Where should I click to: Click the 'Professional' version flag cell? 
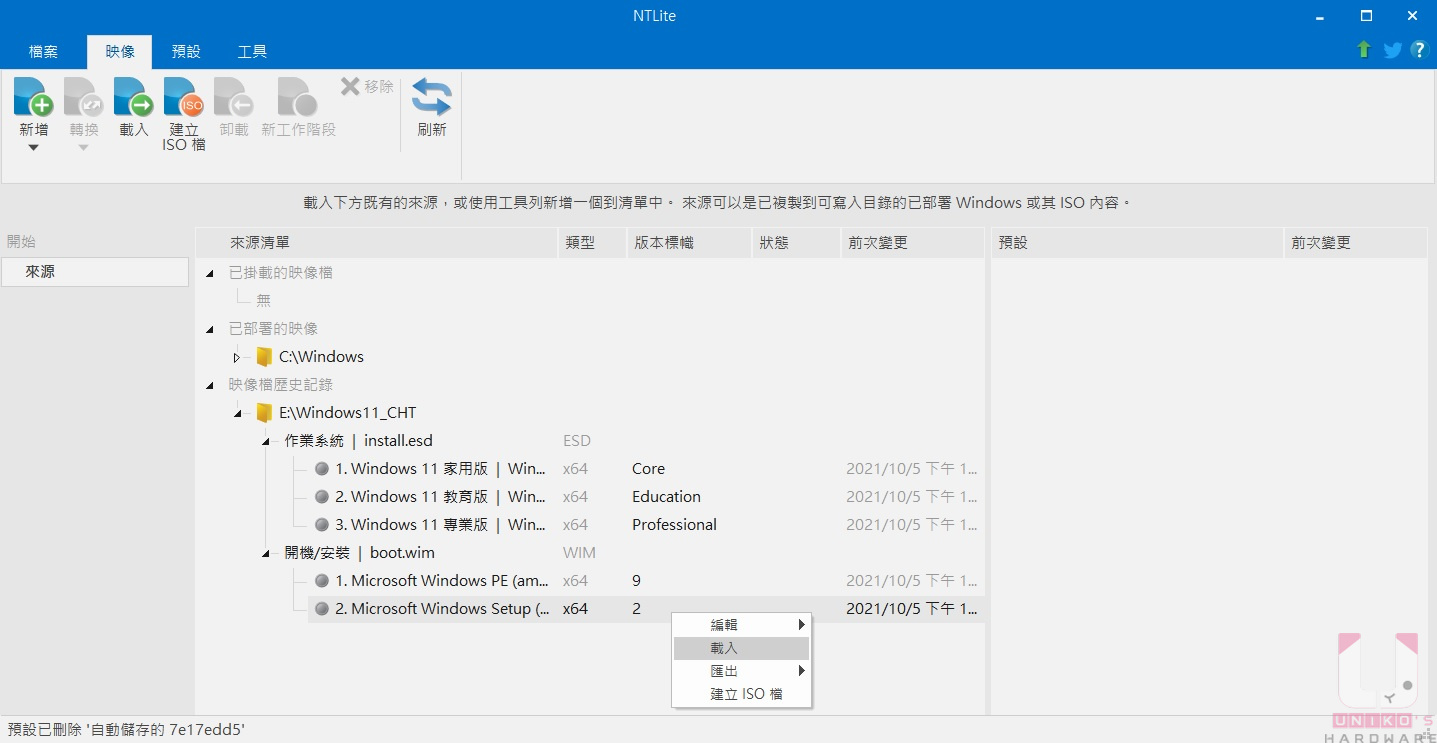pos(674,525)
